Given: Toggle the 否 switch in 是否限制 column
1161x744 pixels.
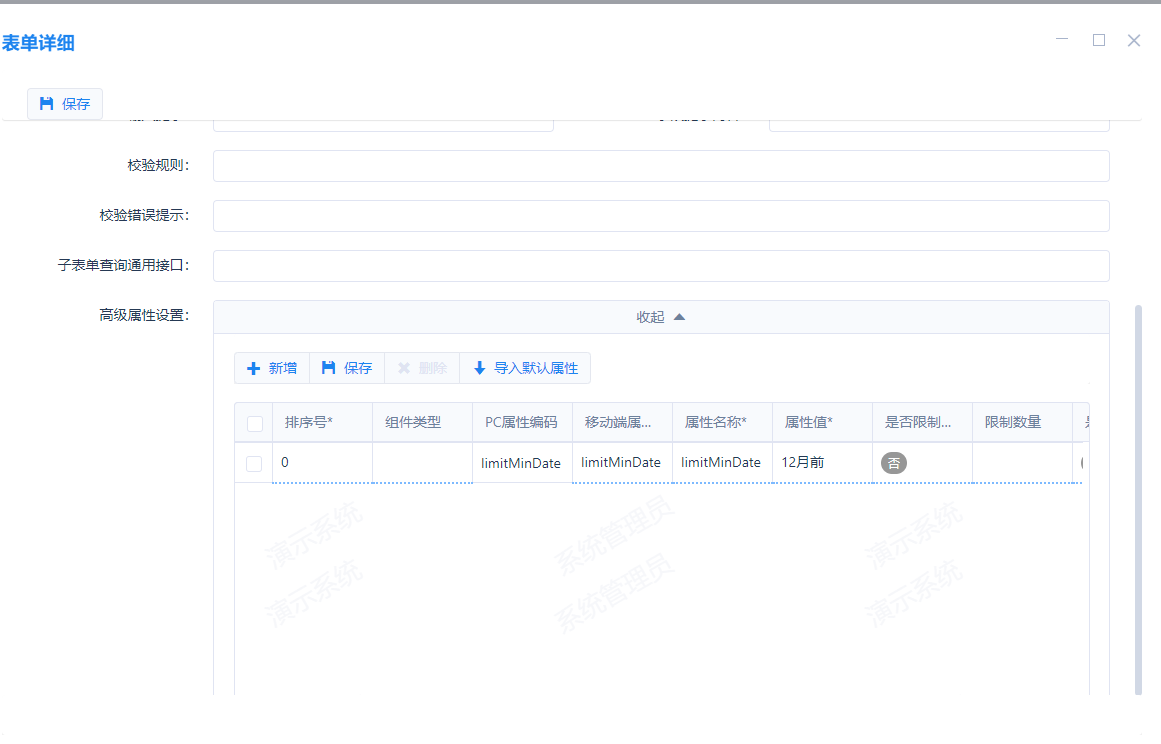Looking at the screenshot, I should 894,463.
